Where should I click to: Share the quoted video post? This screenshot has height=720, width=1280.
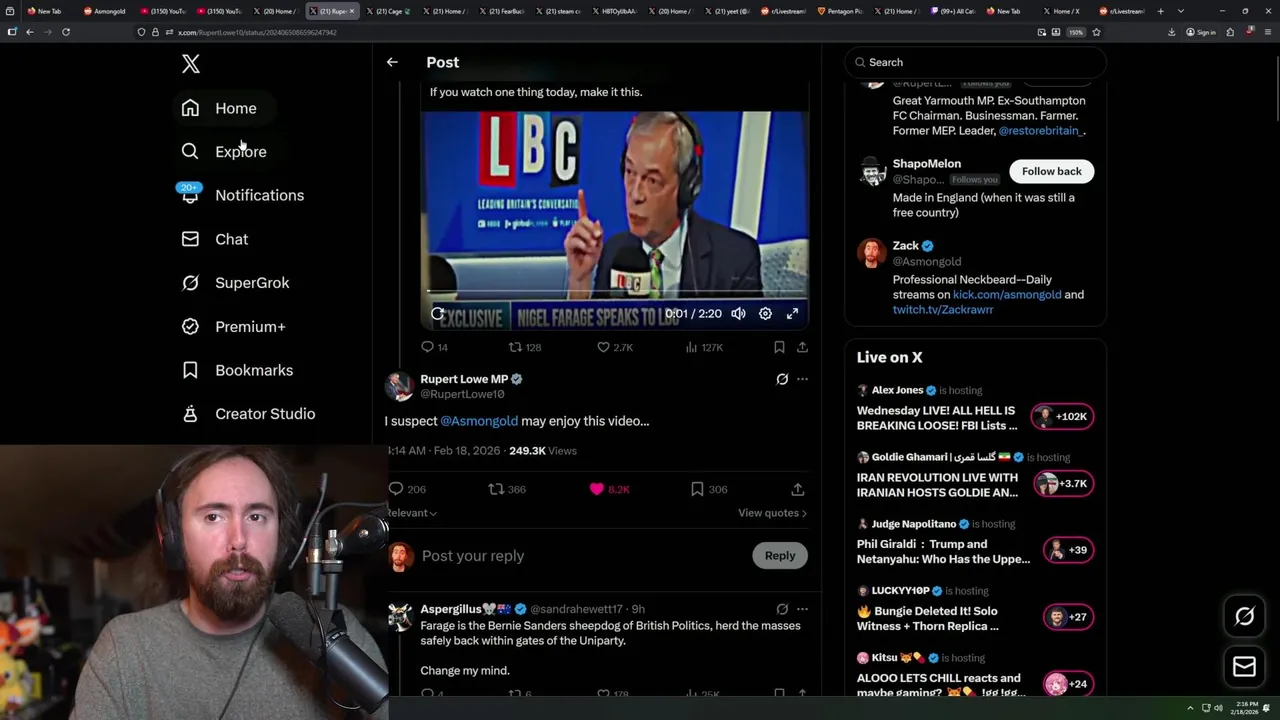[802, 347]
